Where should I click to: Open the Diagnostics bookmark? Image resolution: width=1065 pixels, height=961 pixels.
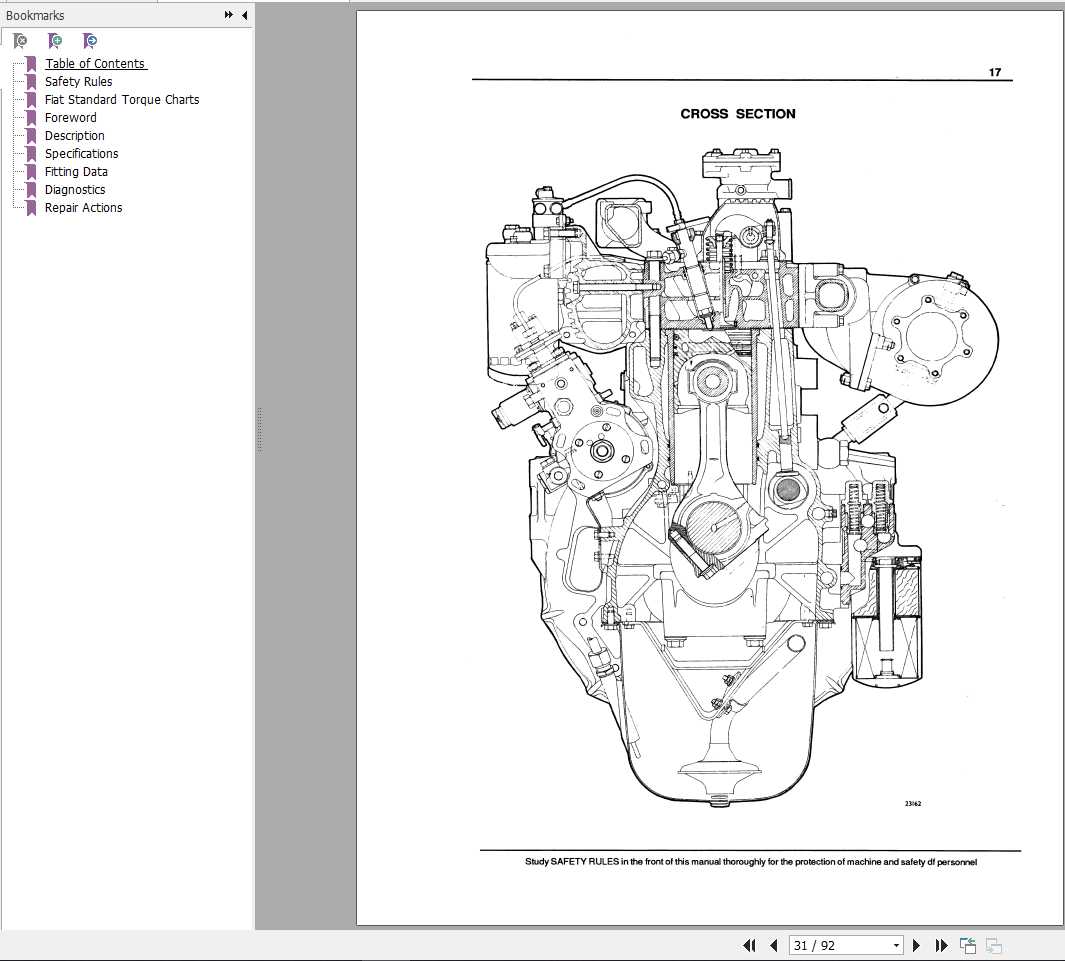[75, 189]
